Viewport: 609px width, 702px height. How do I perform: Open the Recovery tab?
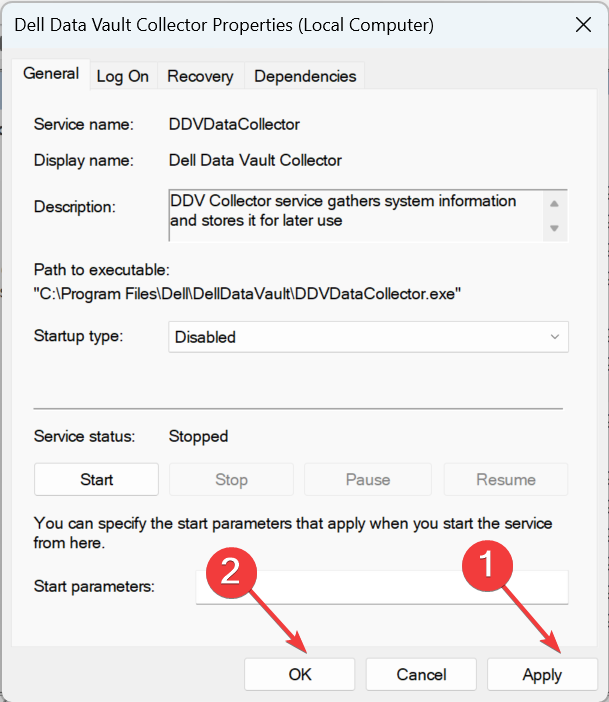point(200,76)
